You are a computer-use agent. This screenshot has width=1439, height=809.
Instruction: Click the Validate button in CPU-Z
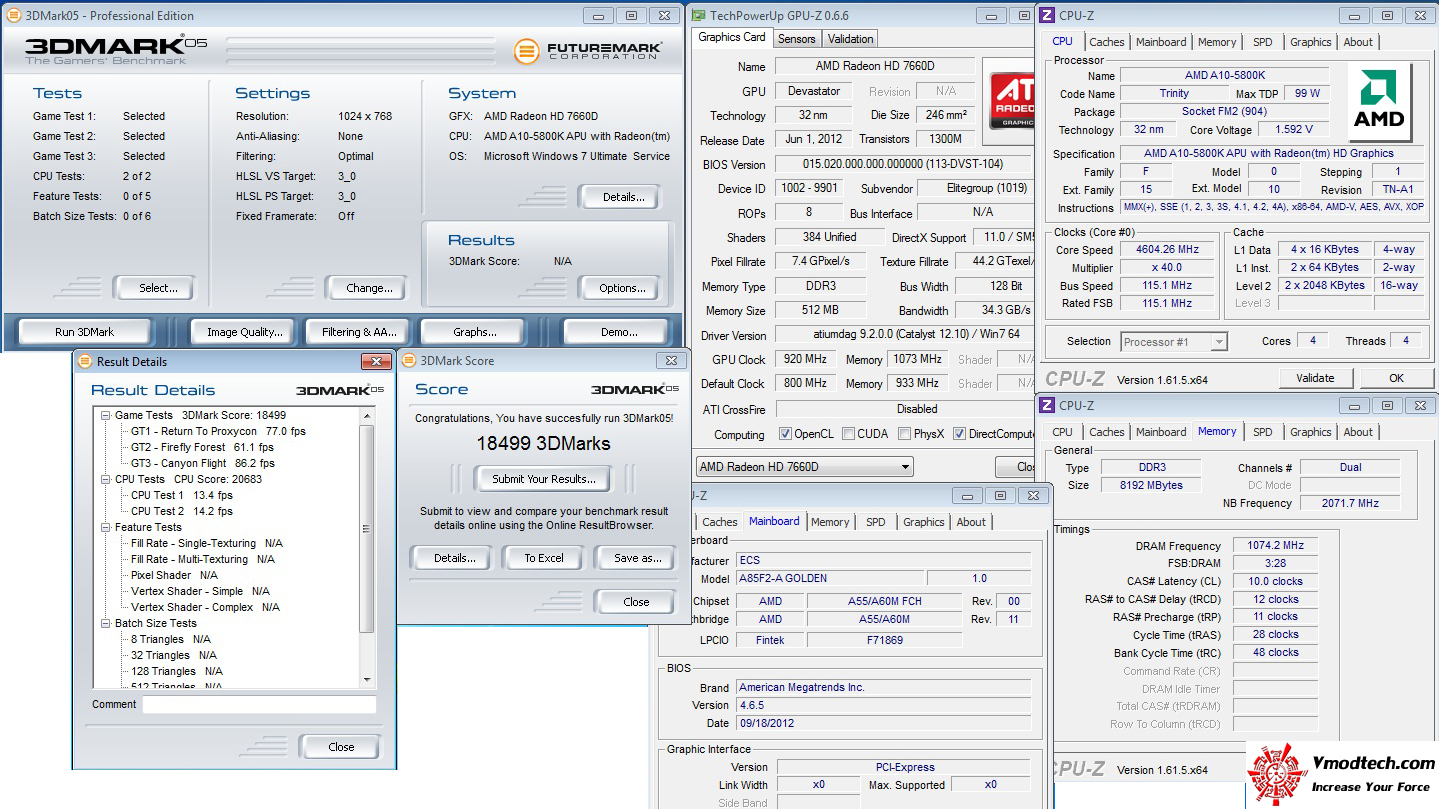(x=1315, y=378)
